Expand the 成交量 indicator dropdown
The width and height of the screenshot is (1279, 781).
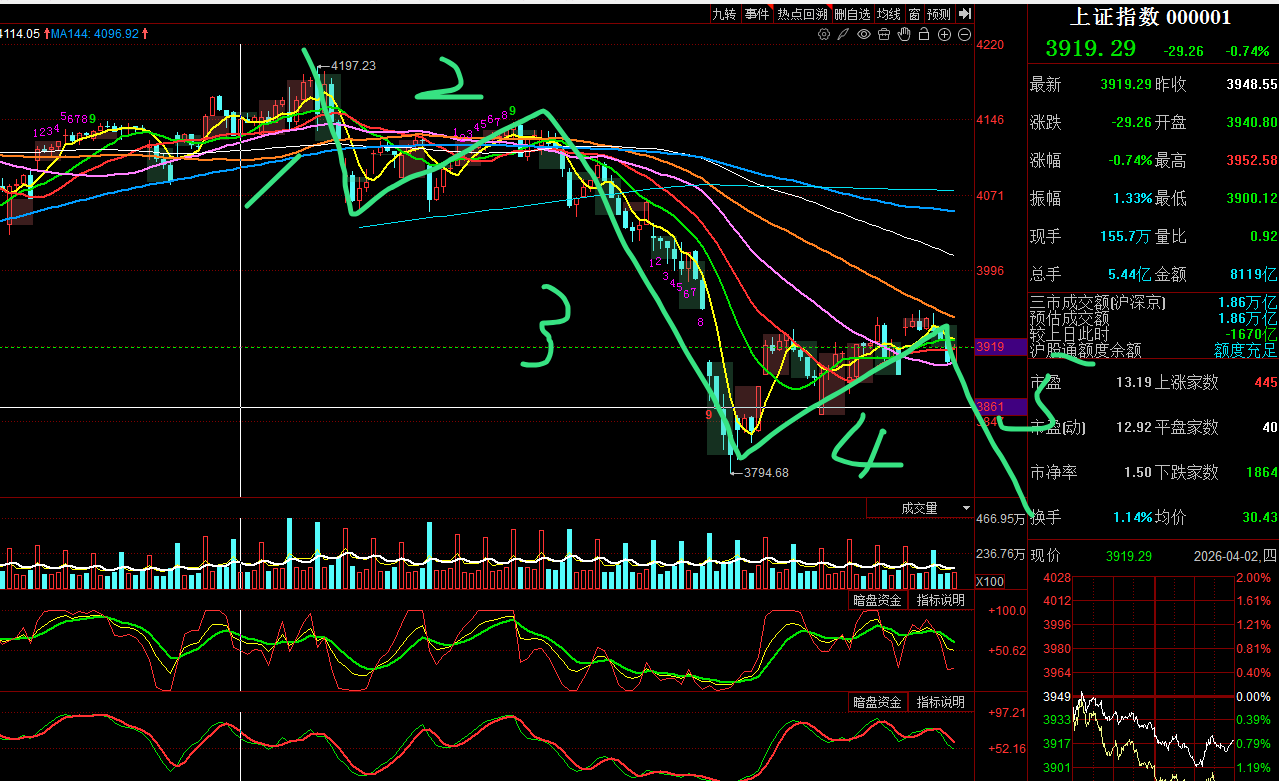pos(966,508)
